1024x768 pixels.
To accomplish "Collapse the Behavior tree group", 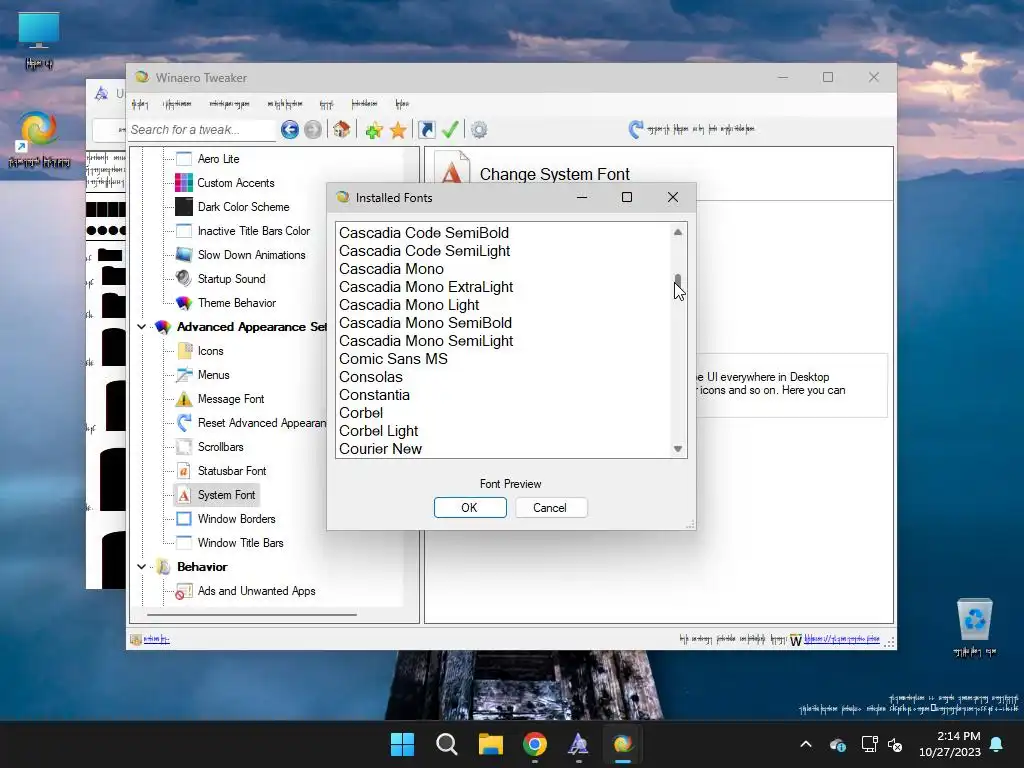I will click(142, 567).
